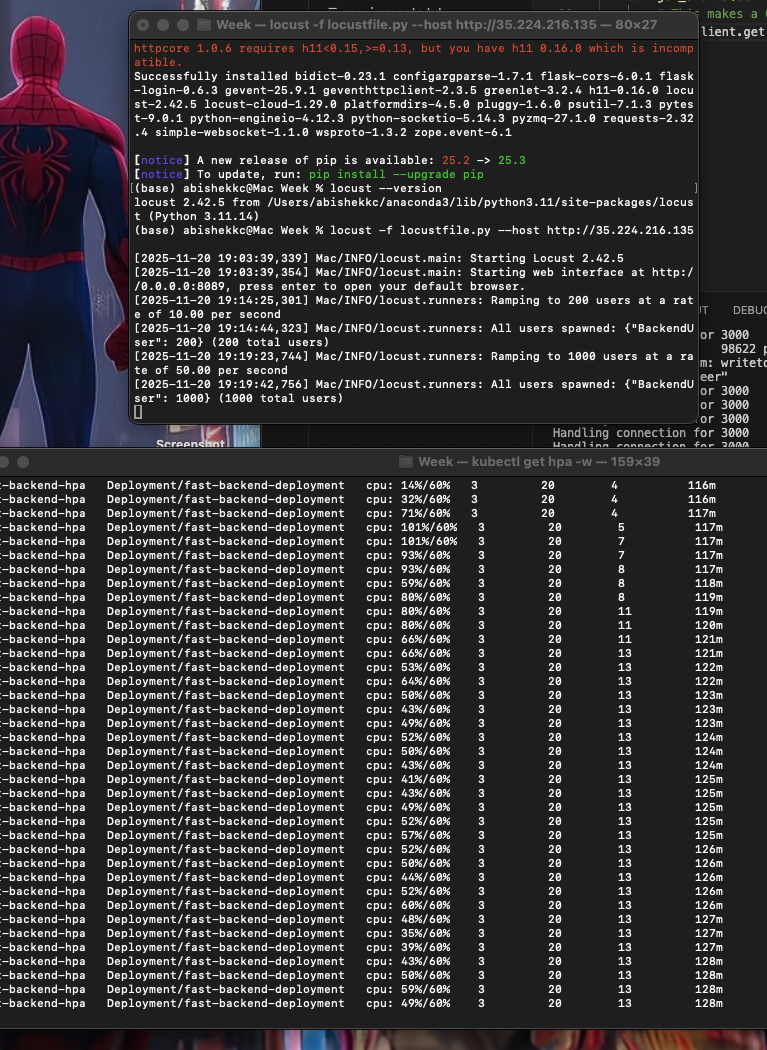Click the cpu: 66%/60% row with 11 replicas
Screen dimensions: 767x1050
tap(361, 639)
